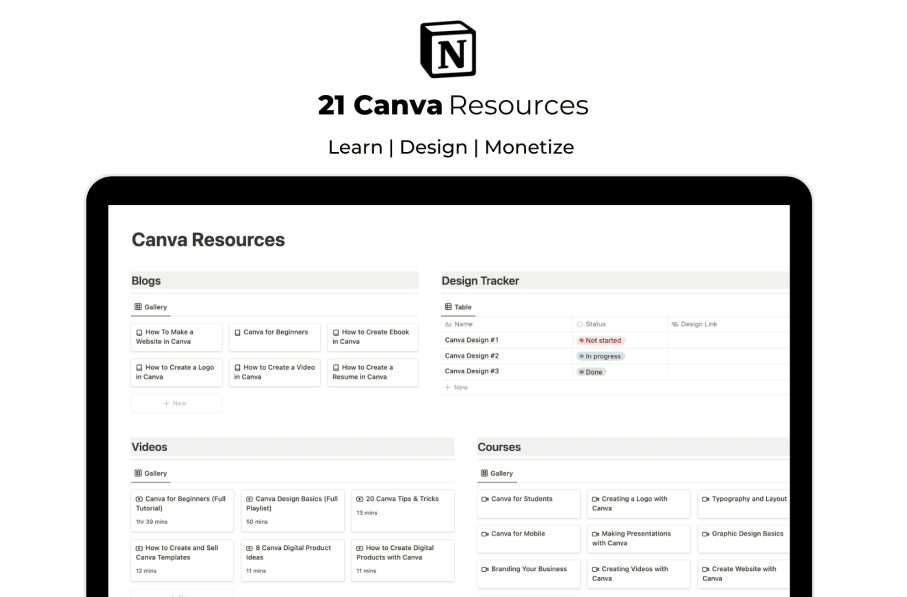This screenshot has width=907, height=597.
Task: Open the How to Create Ebook in Canva card
Action: [372, 336]
